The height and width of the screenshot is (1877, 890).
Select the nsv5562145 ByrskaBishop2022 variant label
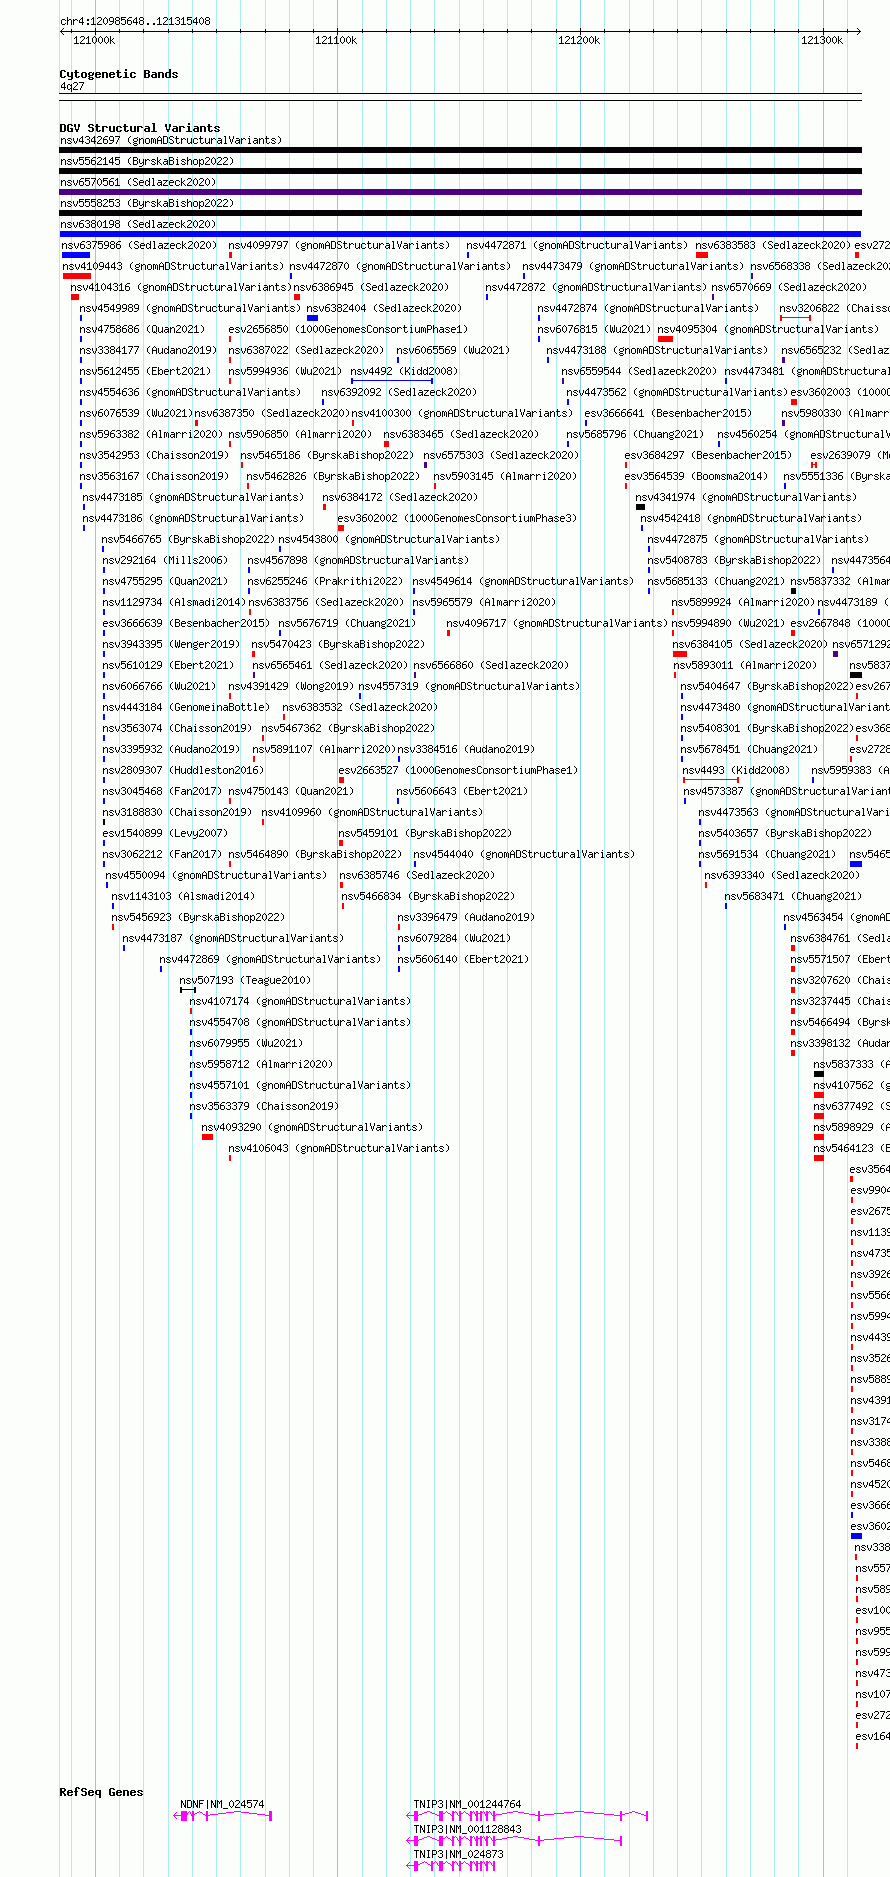click(x=146, y=161)
